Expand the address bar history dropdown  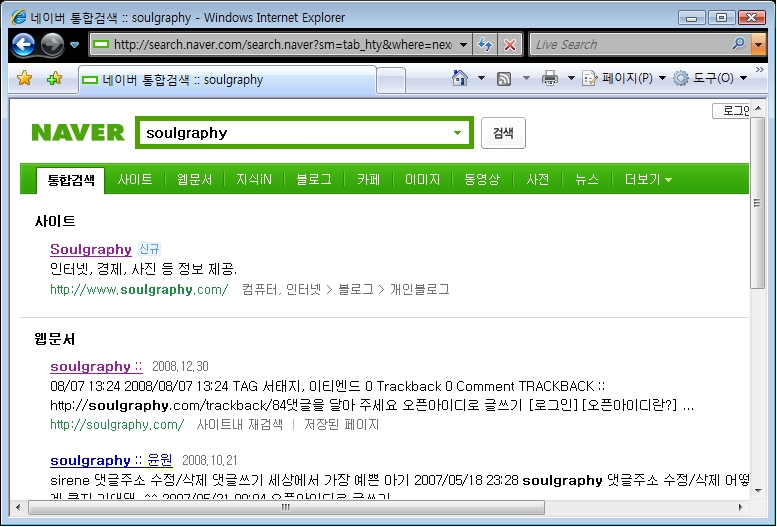point(464,45)
